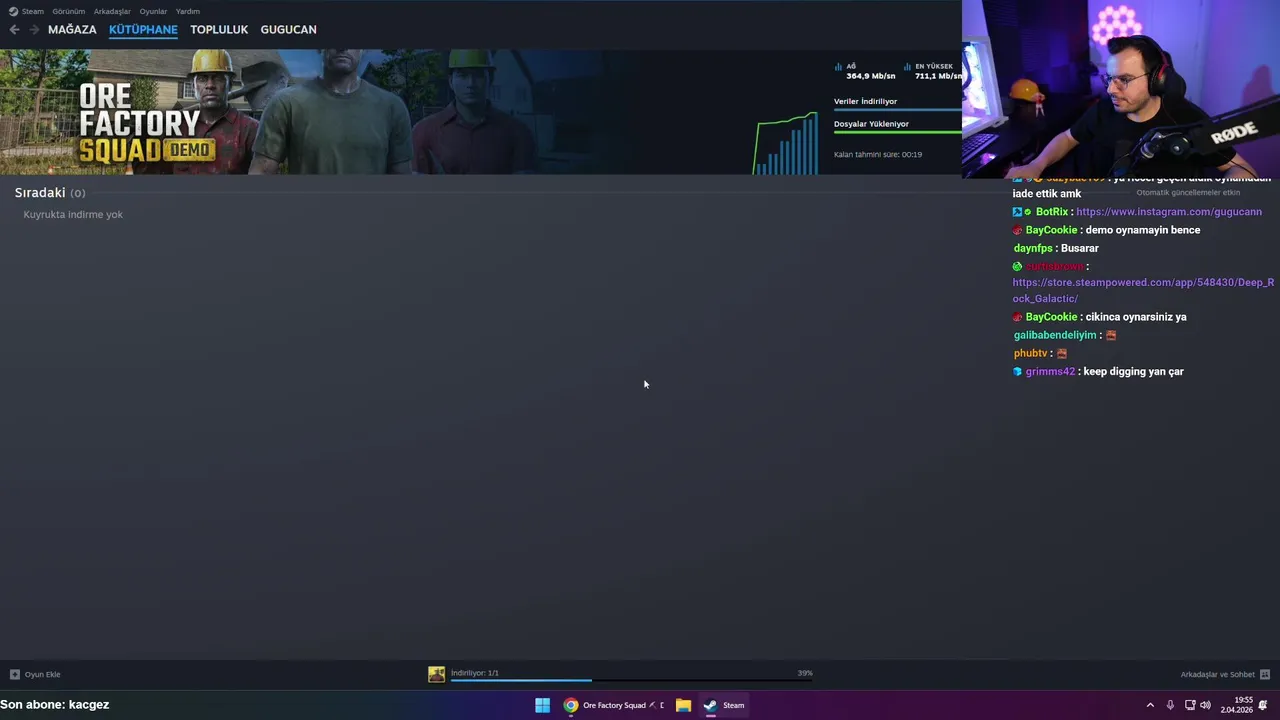Image resolution: width=1280 pixels, height=720 pixels.
Task: Go back with the left arrow
Action: click(14, 30)
